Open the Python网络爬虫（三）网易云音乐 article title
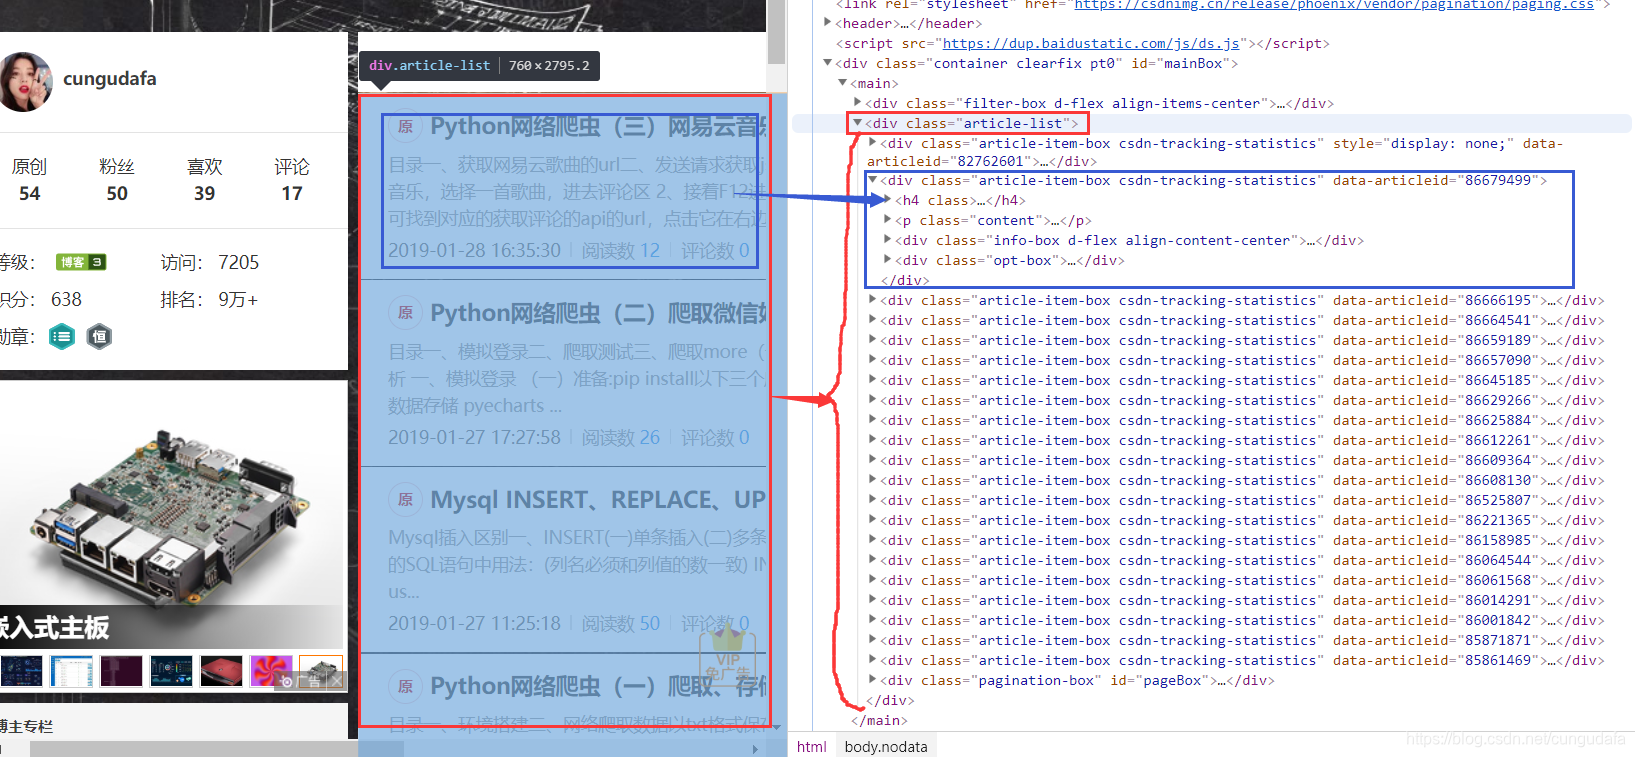This screenshot has height=757, width=1635. [x=598, y=127]
